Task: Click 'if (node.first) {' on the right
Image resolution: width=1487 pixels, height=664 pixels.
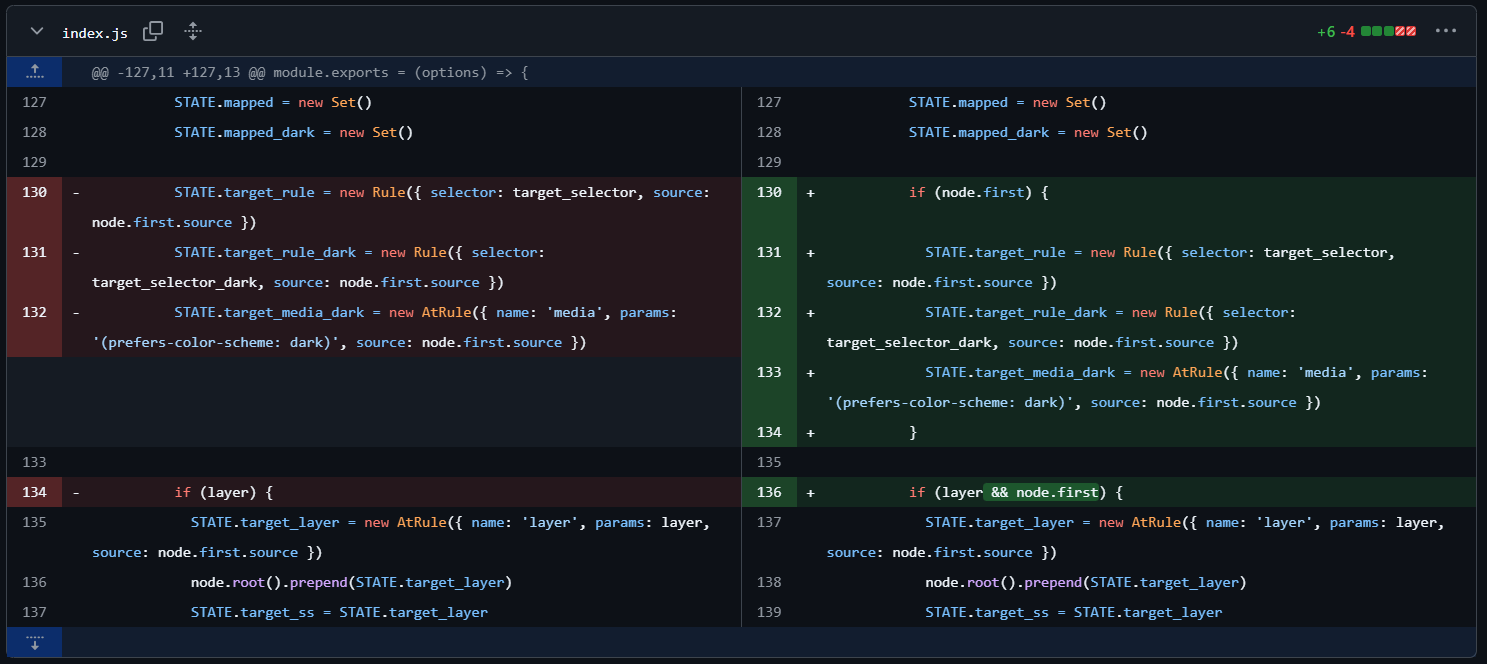Action: coord(978,192)
